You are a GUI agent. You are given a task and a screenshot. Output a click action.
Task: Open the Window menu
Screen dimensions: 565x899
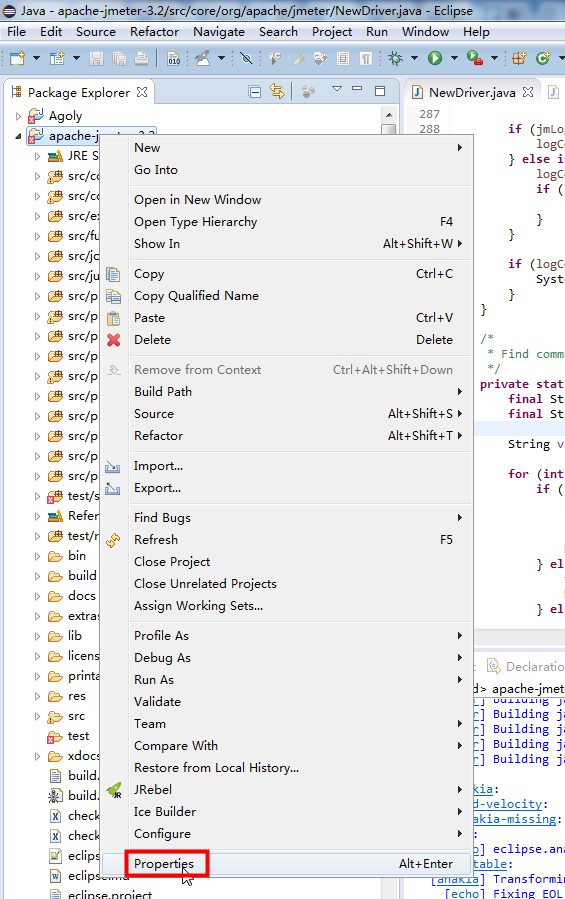pyautogui.click(x=425, y=32)
